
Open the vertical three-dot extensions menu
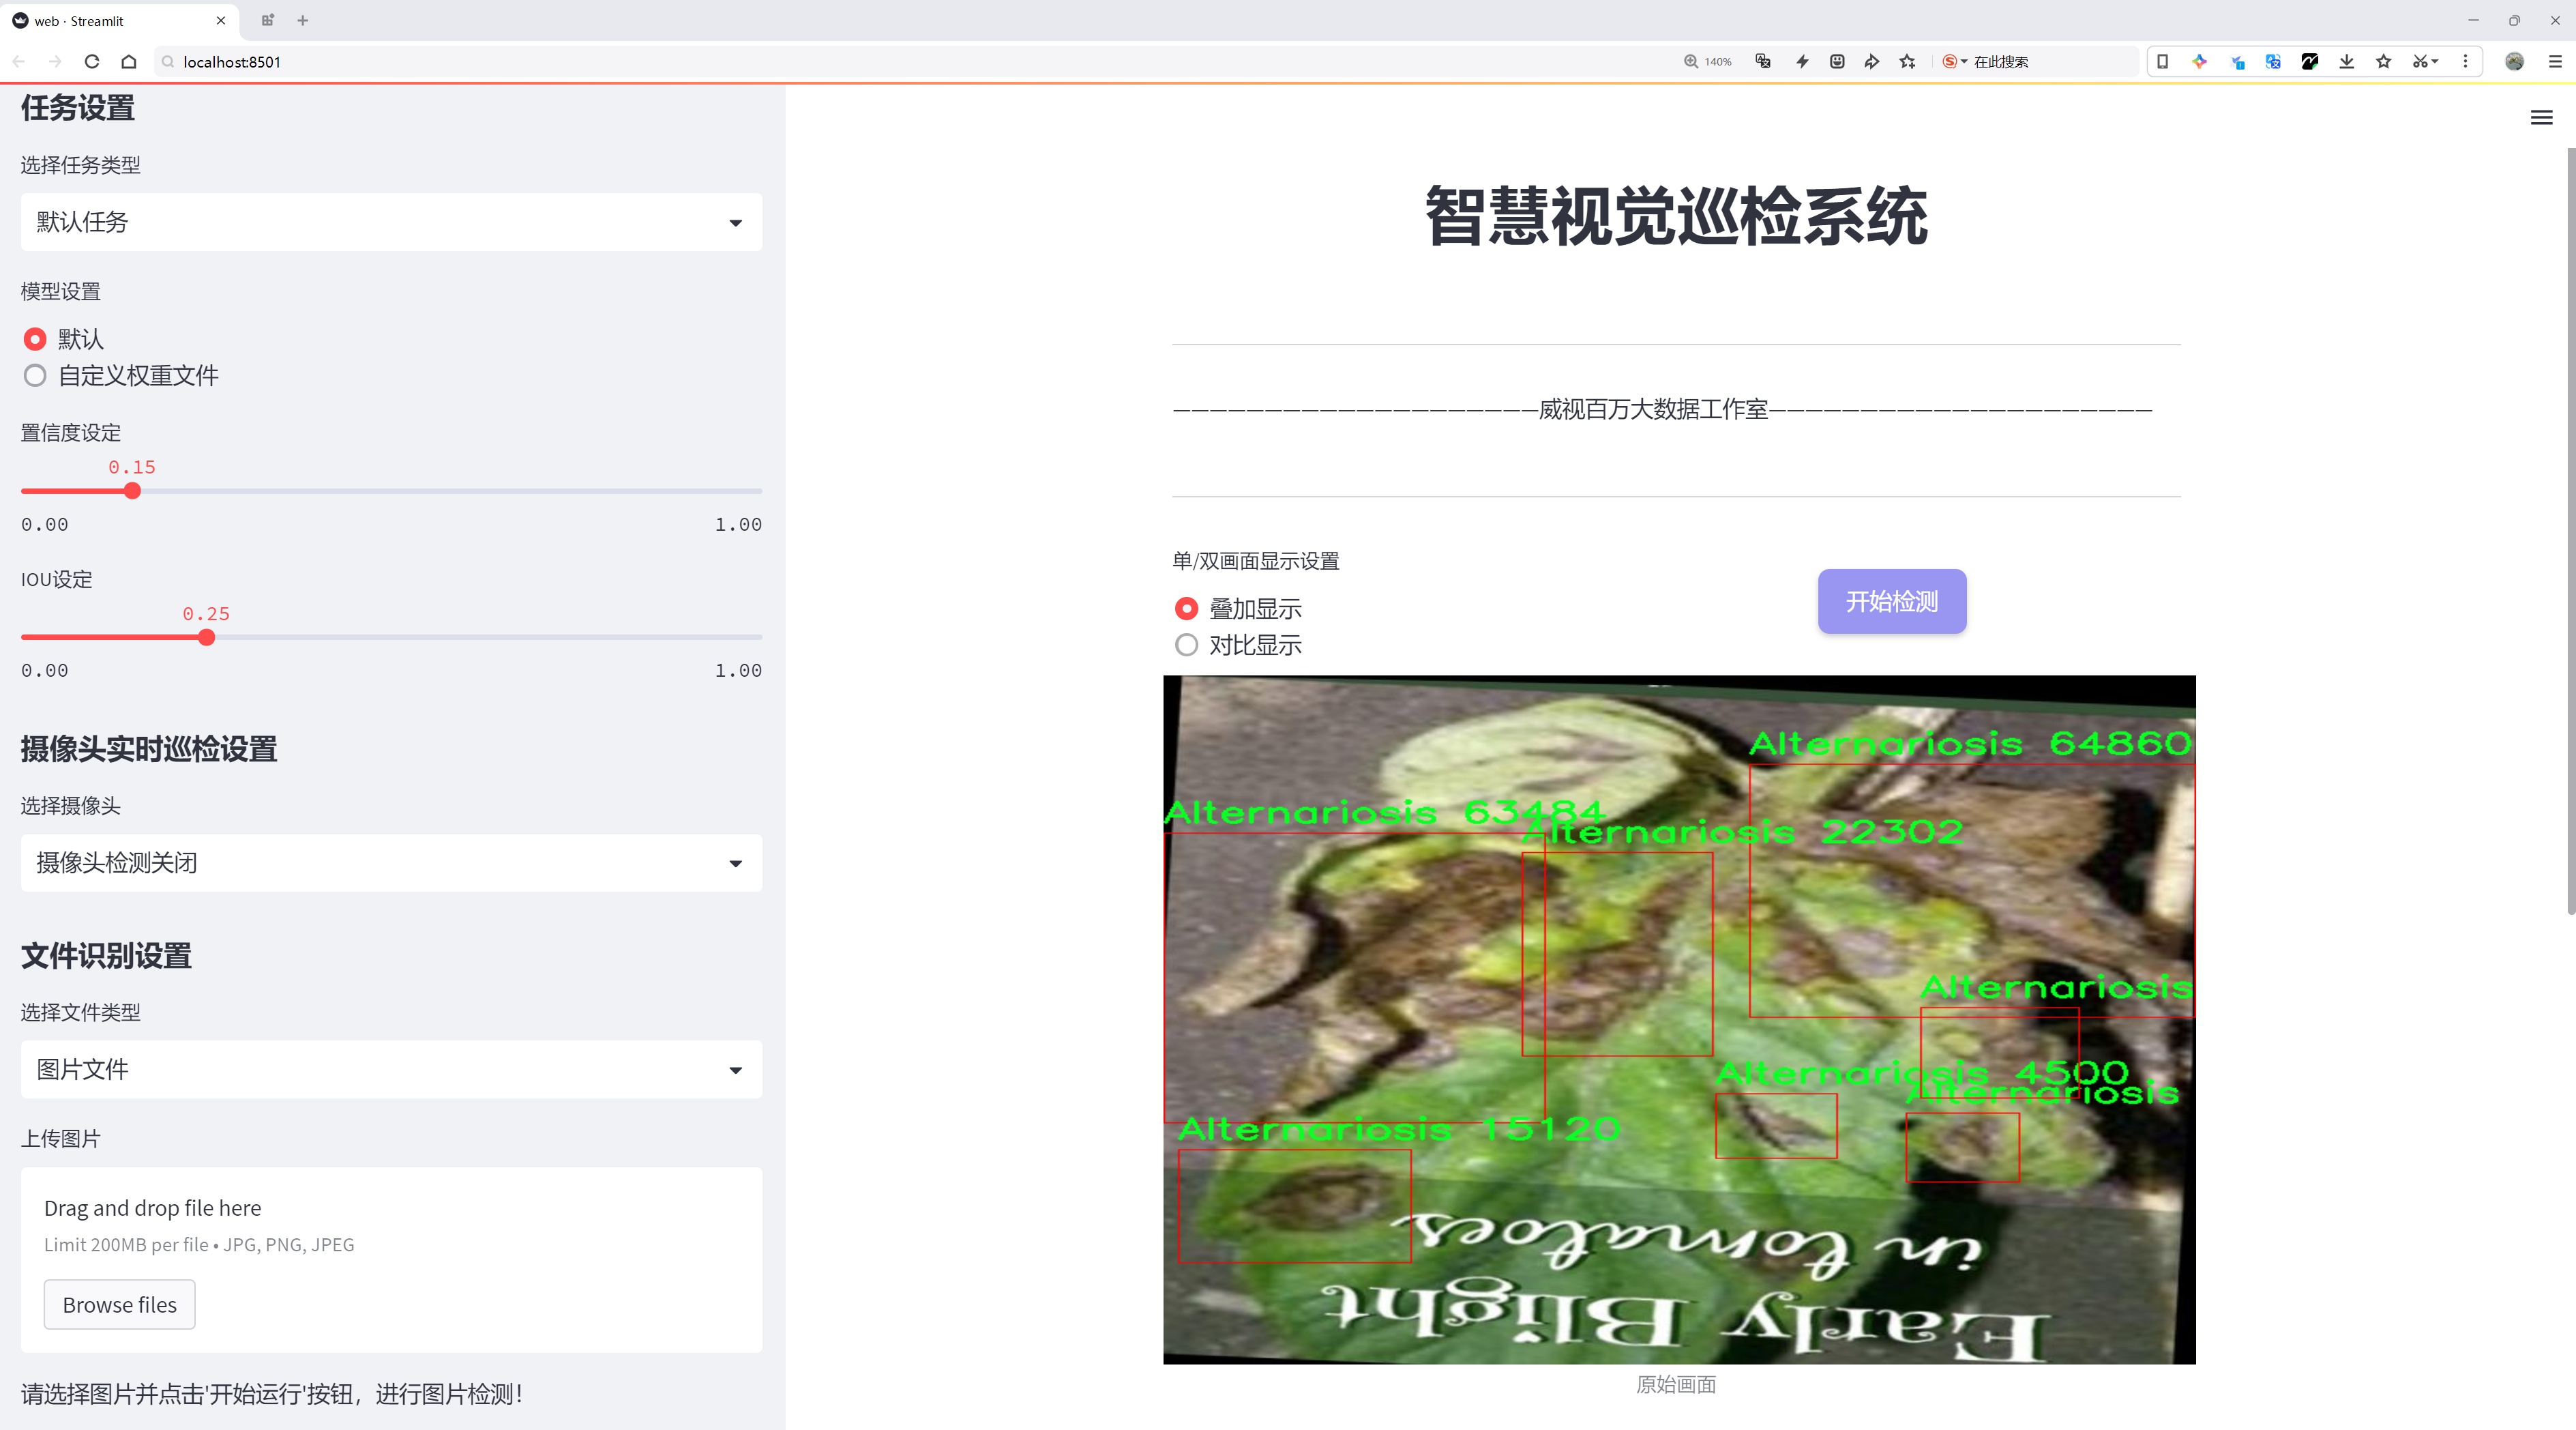pyautogui.click(x=2465, y=62)
